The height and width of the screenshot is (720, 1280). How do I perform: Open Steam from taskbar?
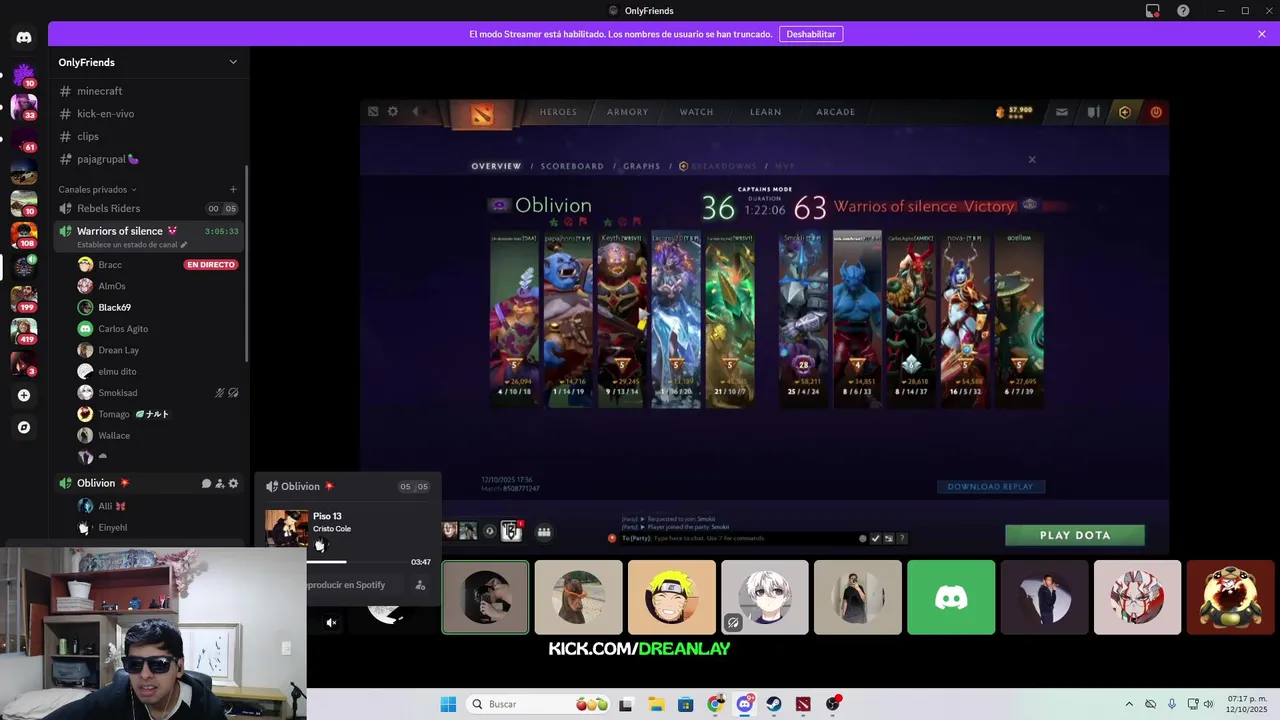point(774,704)
